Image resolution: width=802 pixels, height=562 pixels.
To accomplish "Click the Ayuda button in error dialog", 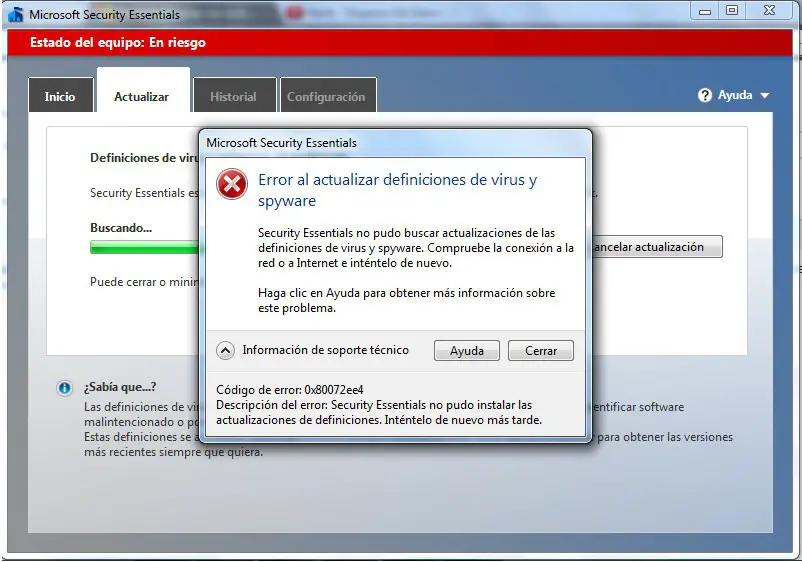I will coord(466,351).
